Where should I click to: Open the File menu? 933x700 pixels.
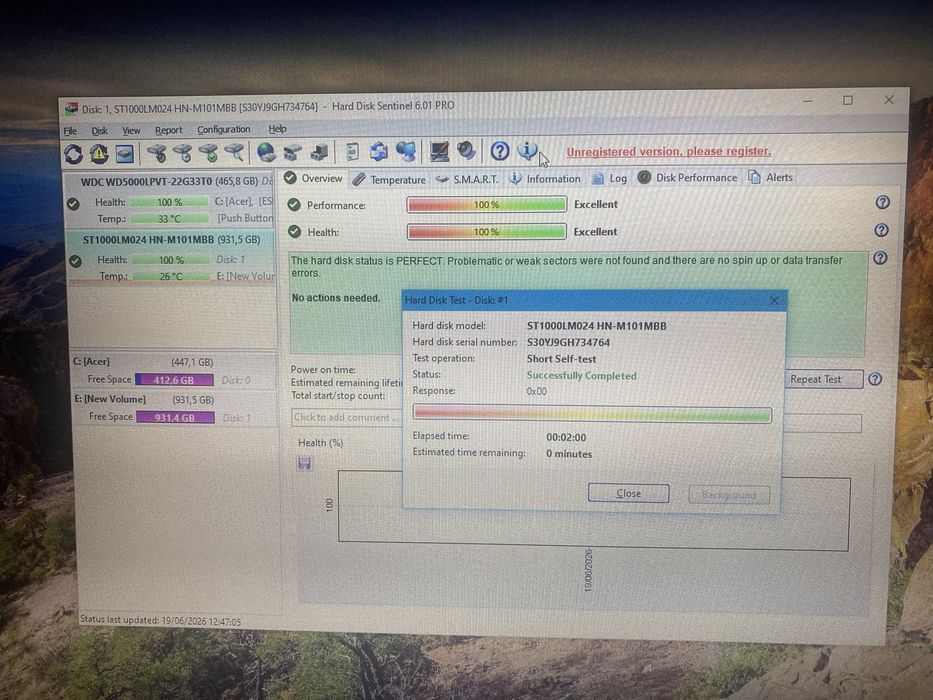pyautogui.click(x=70, y=131)
